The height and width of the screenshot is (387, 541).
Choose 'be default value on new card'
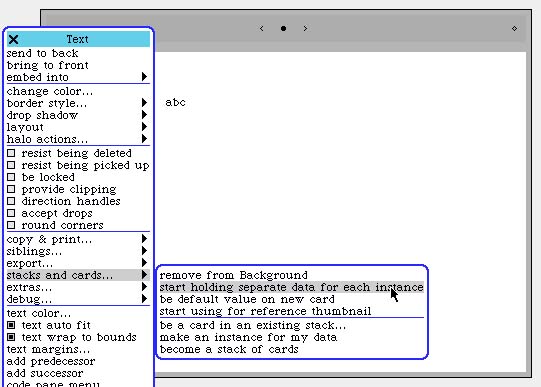[292, 299]
